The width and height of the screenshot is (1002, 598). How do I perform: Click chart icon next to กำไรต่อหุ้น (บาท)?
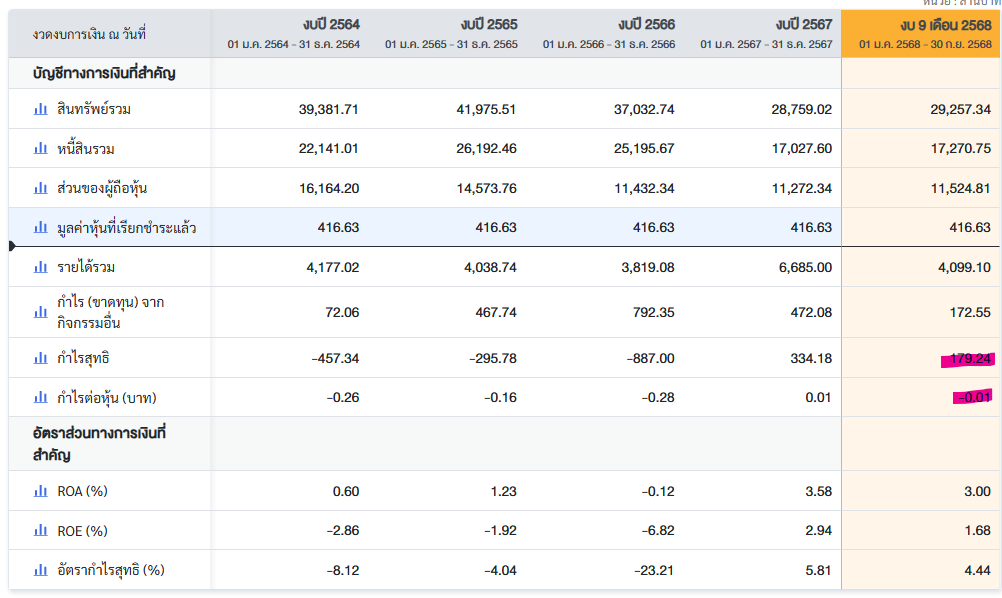pos(41,398)
